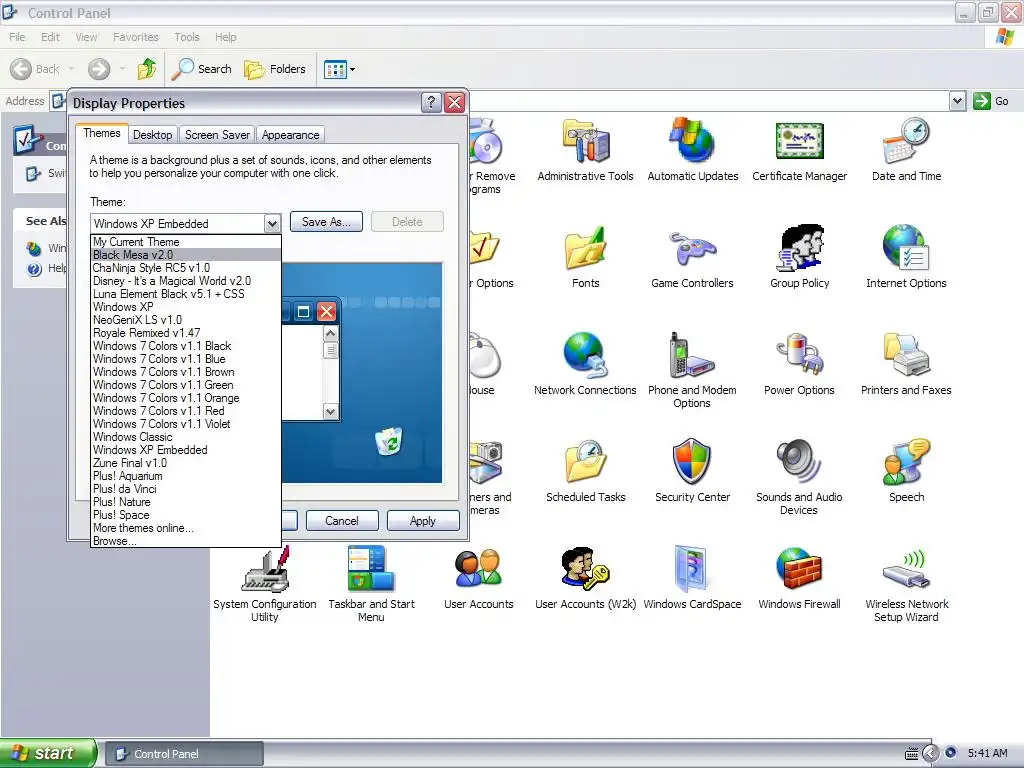Click the Apply button

click(422, 520)
